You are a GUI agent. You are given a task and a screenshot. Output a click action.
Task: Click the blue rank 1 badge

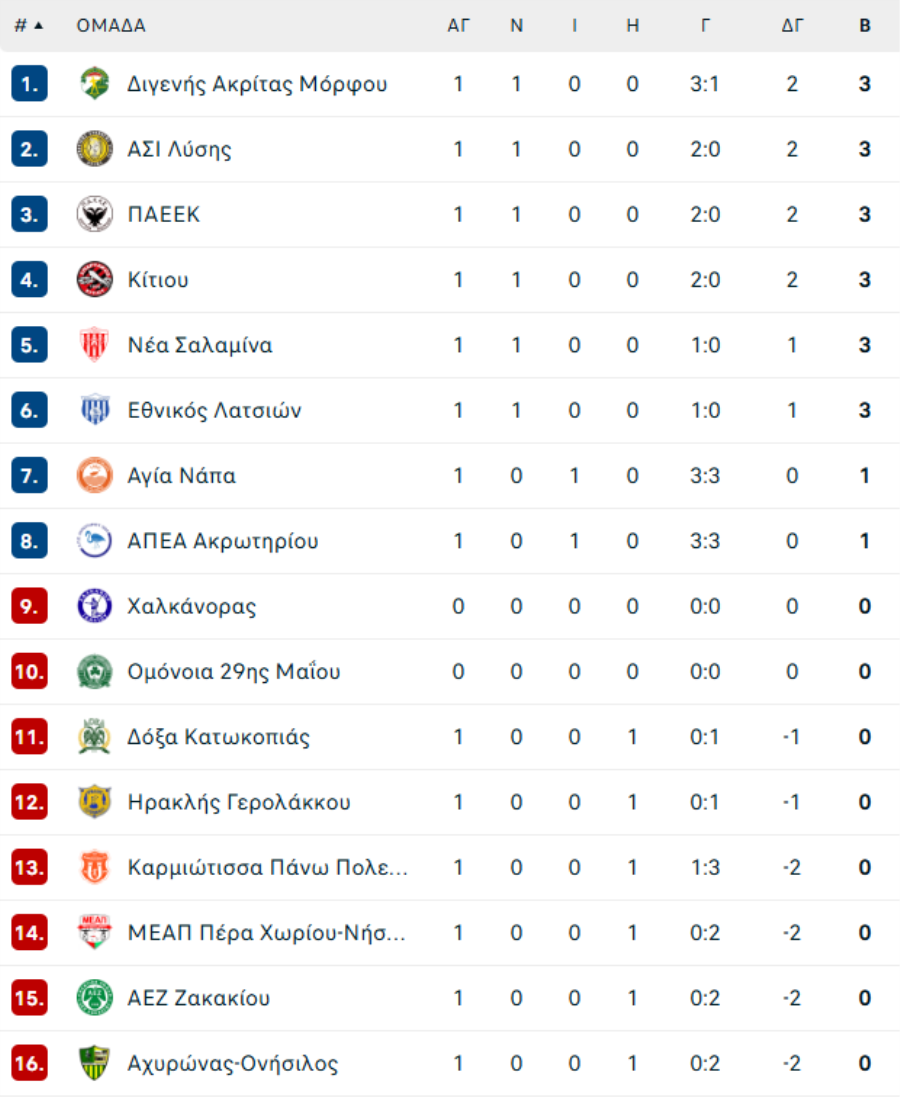(29, 84)
